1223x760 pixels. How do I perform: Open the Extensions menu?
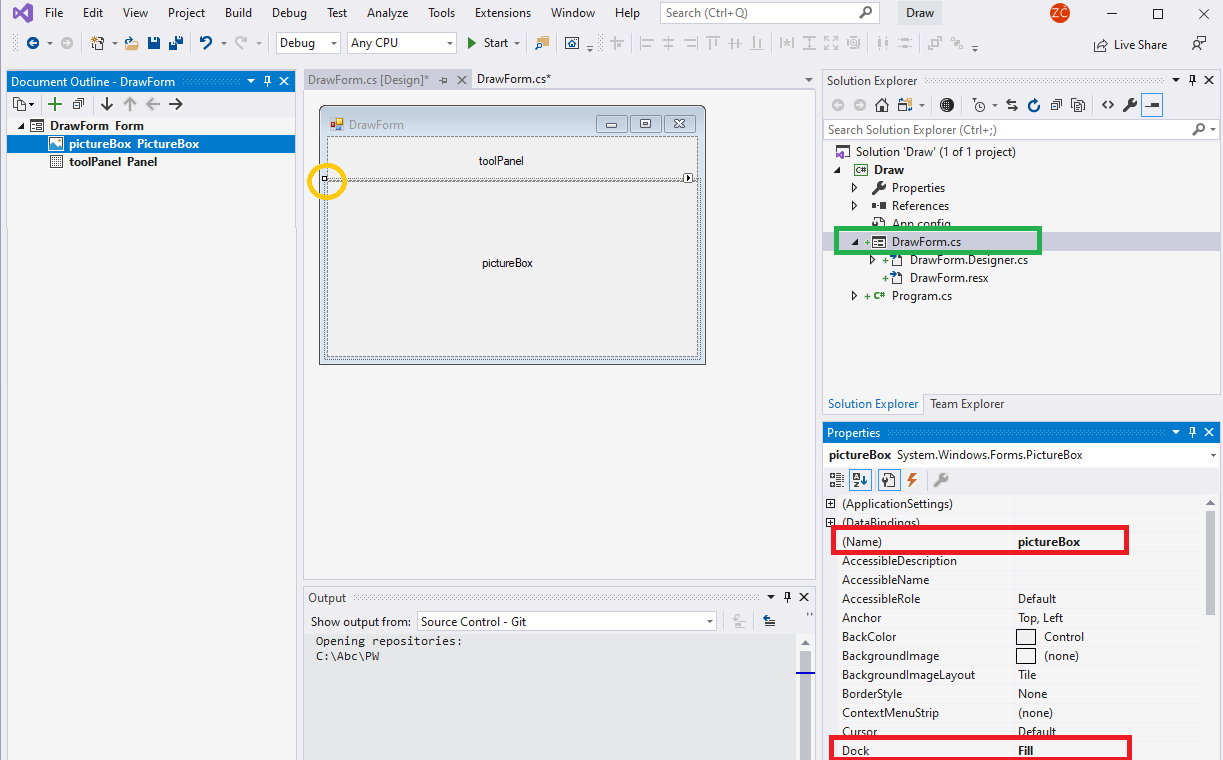pyautogui.click(x=503, y=13)
